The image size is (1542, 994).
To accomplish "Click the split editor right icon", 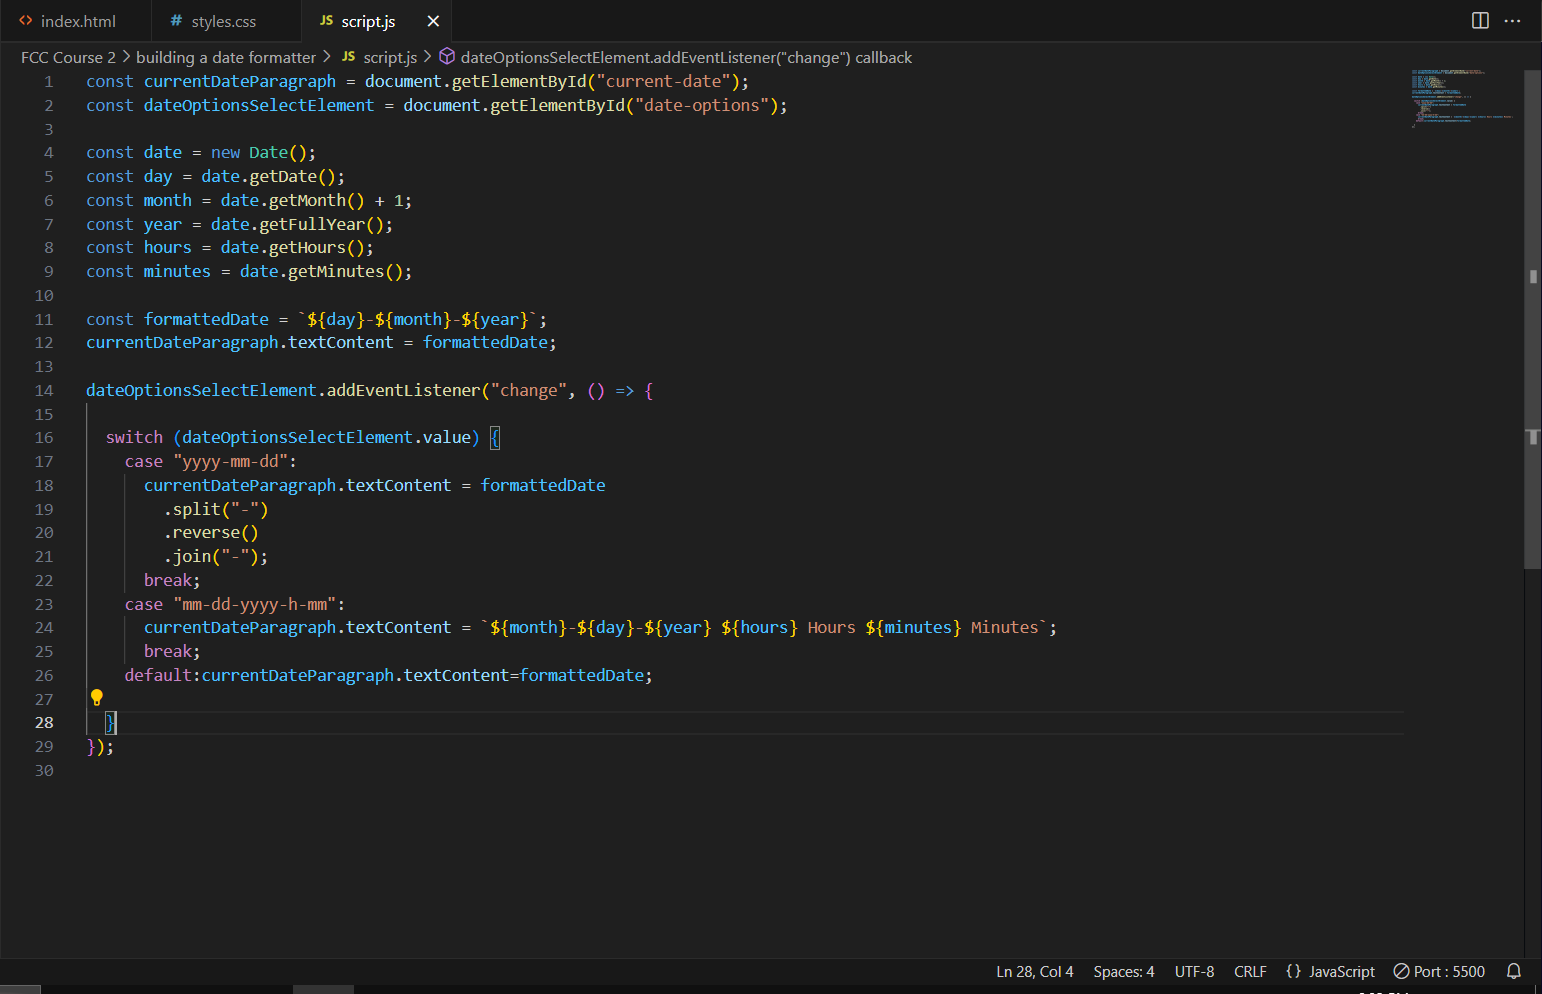I will tap(1480, 21).
